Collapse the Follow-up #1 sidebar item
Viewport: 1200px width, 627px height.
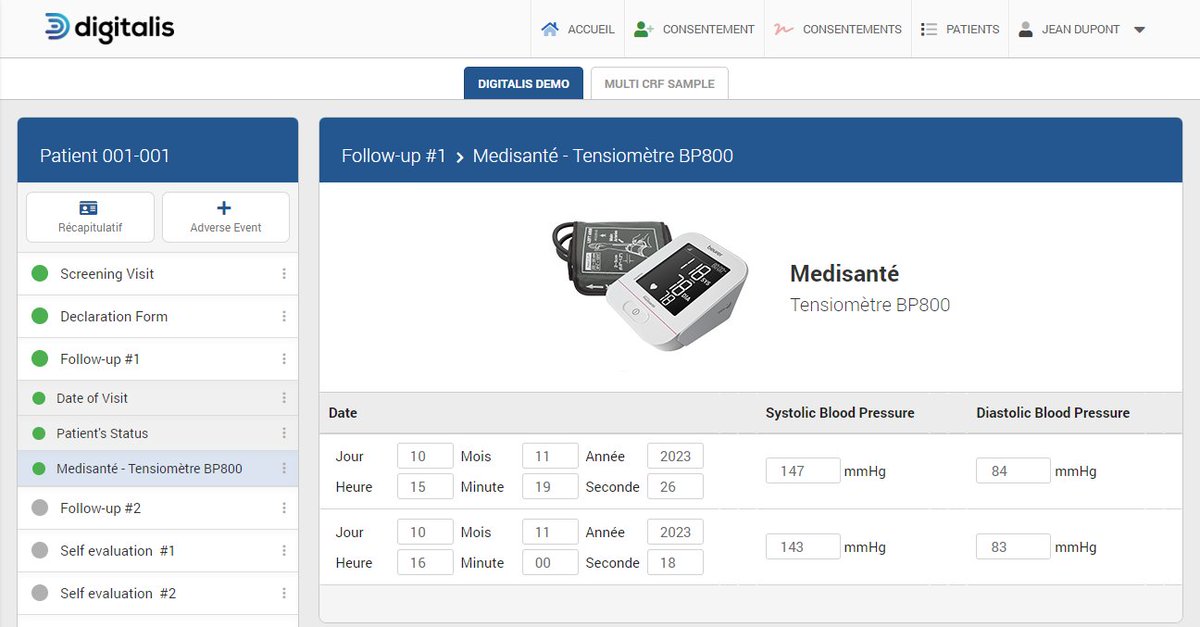pos(158,359)
